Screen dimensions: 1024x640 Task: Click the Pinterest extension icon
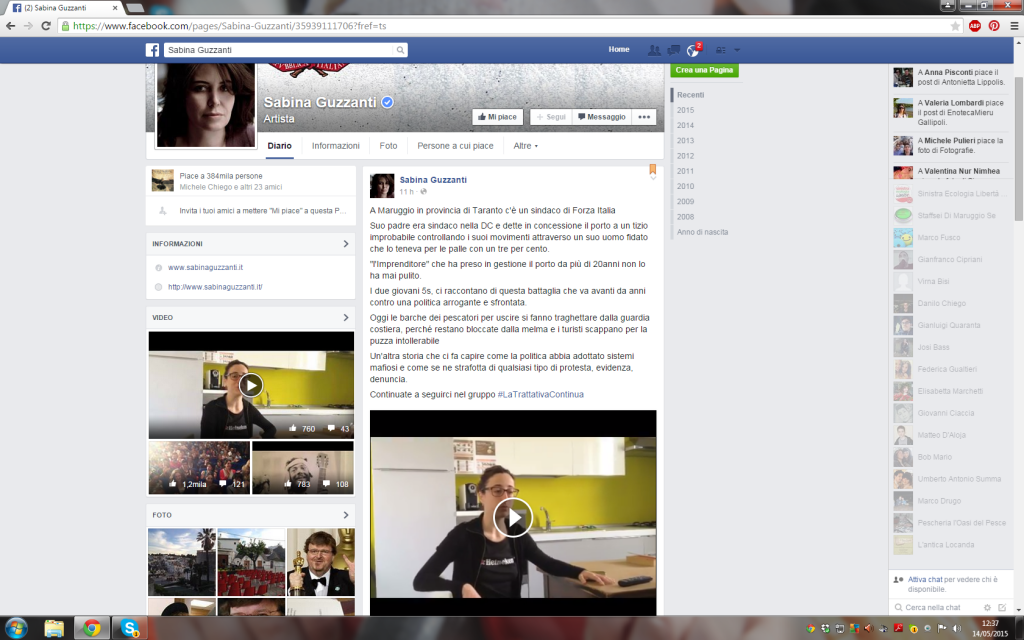(993, 26)
